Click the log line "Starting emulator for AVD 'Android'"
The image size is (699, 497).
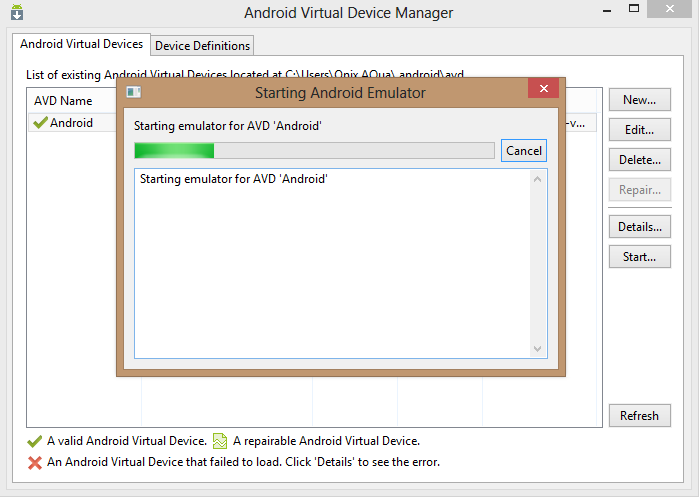(x=234, y=179)
